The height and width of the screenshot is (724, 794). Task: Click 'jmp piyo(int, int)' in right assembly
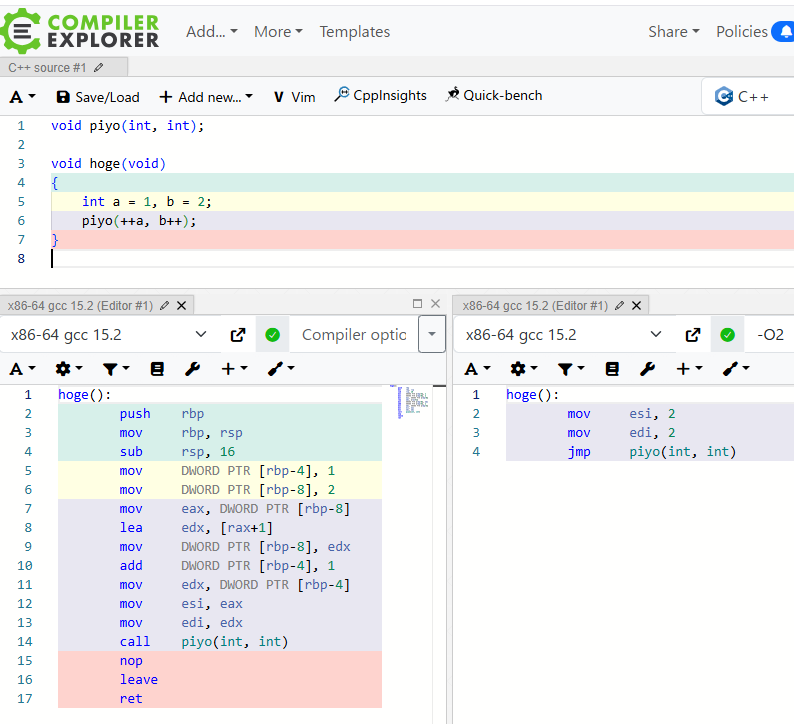pos(652,452)
